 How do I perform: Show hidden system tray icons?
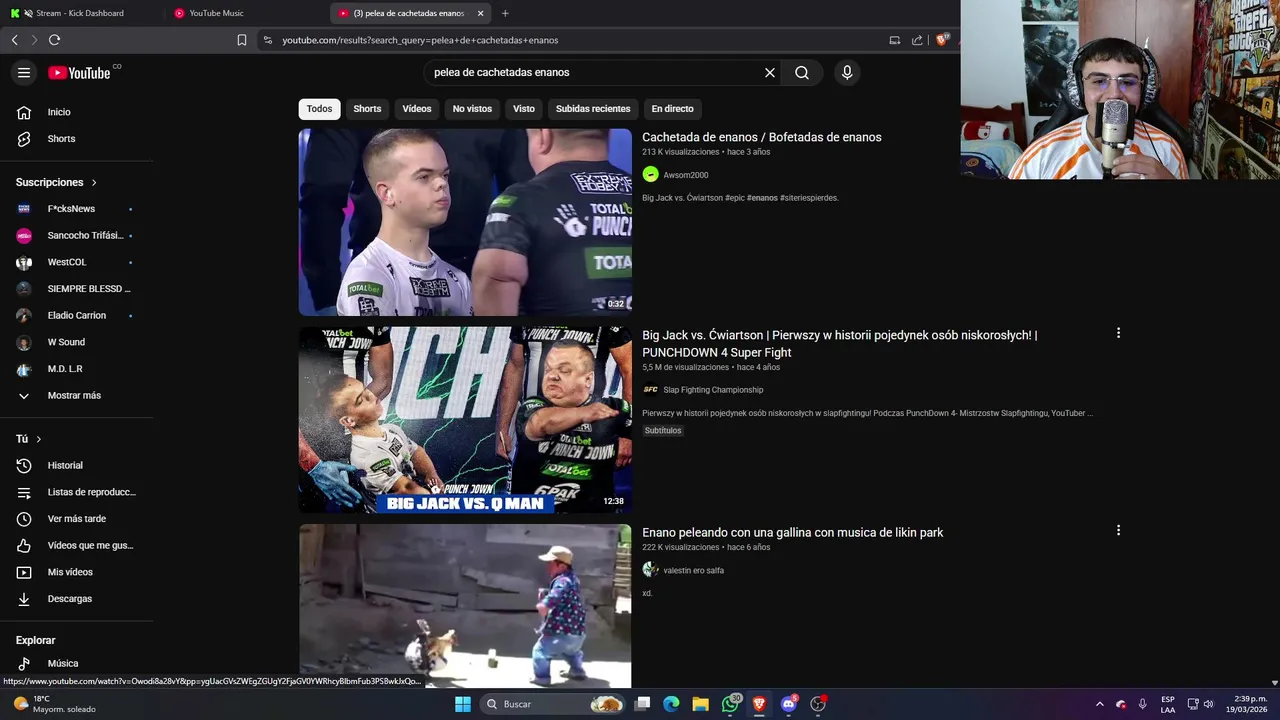click(x=1099, y=704)
